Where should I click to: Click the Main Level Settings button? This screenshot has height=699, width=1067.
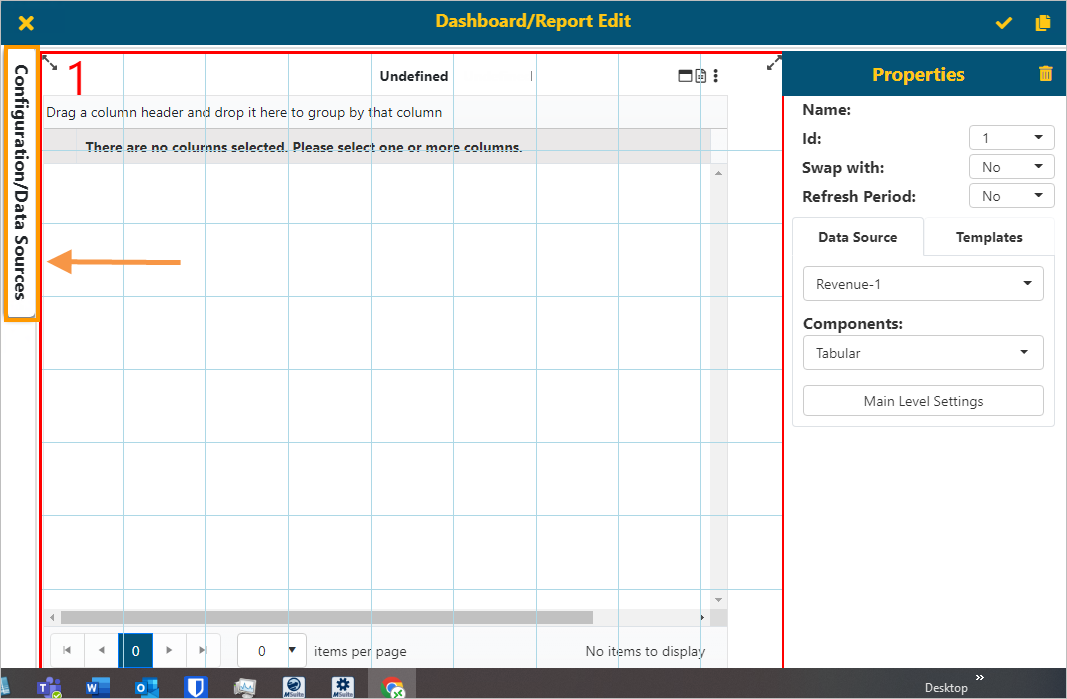(x=922, y=400)
